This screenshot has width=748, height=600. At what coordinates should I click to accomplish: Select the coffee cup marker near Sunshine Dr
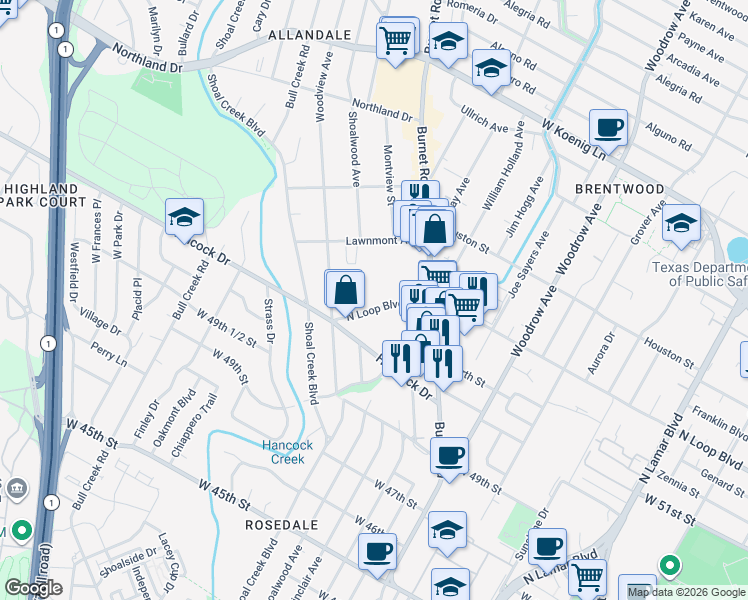pyautogui.click(x=548, y=549)
